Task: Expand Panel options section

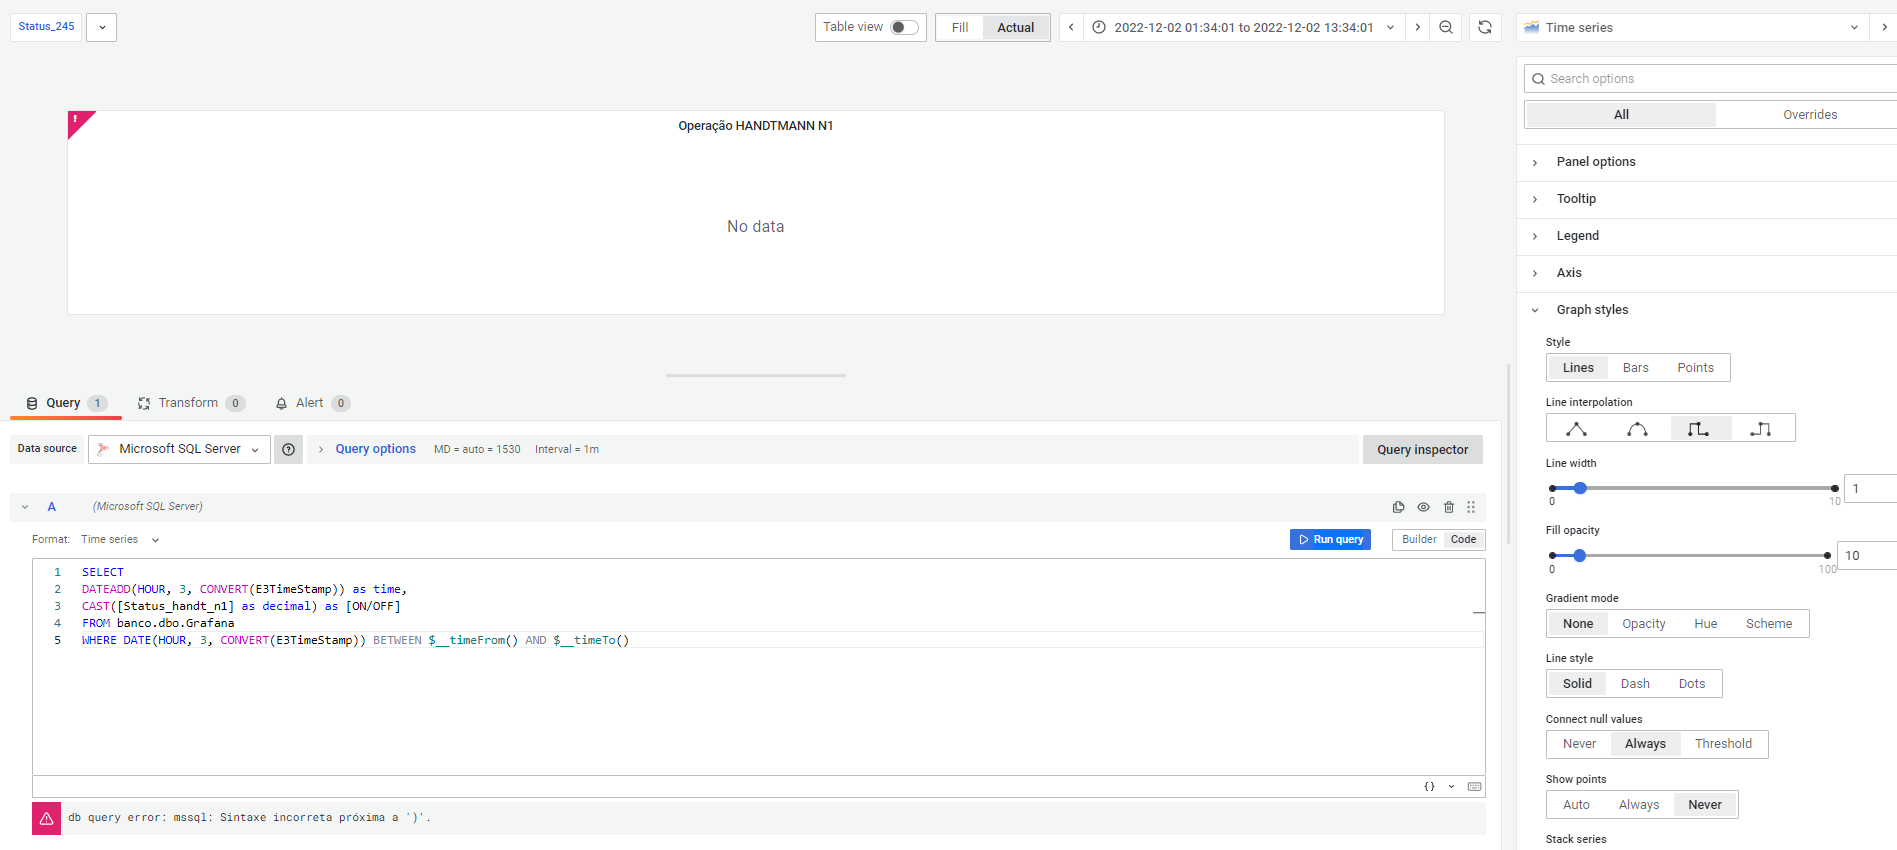Action: [x=1596, y=162]
